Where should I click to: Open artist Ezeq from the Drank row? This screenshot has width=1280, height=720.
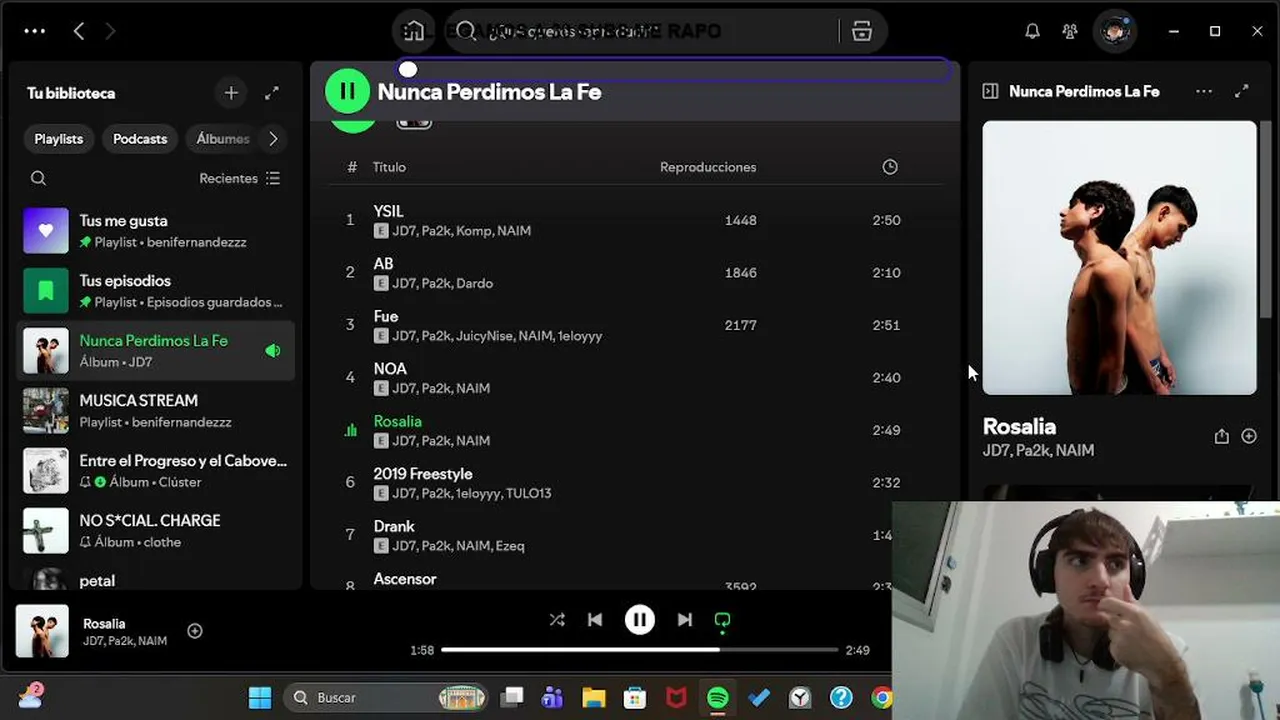[x=509, y=546]
